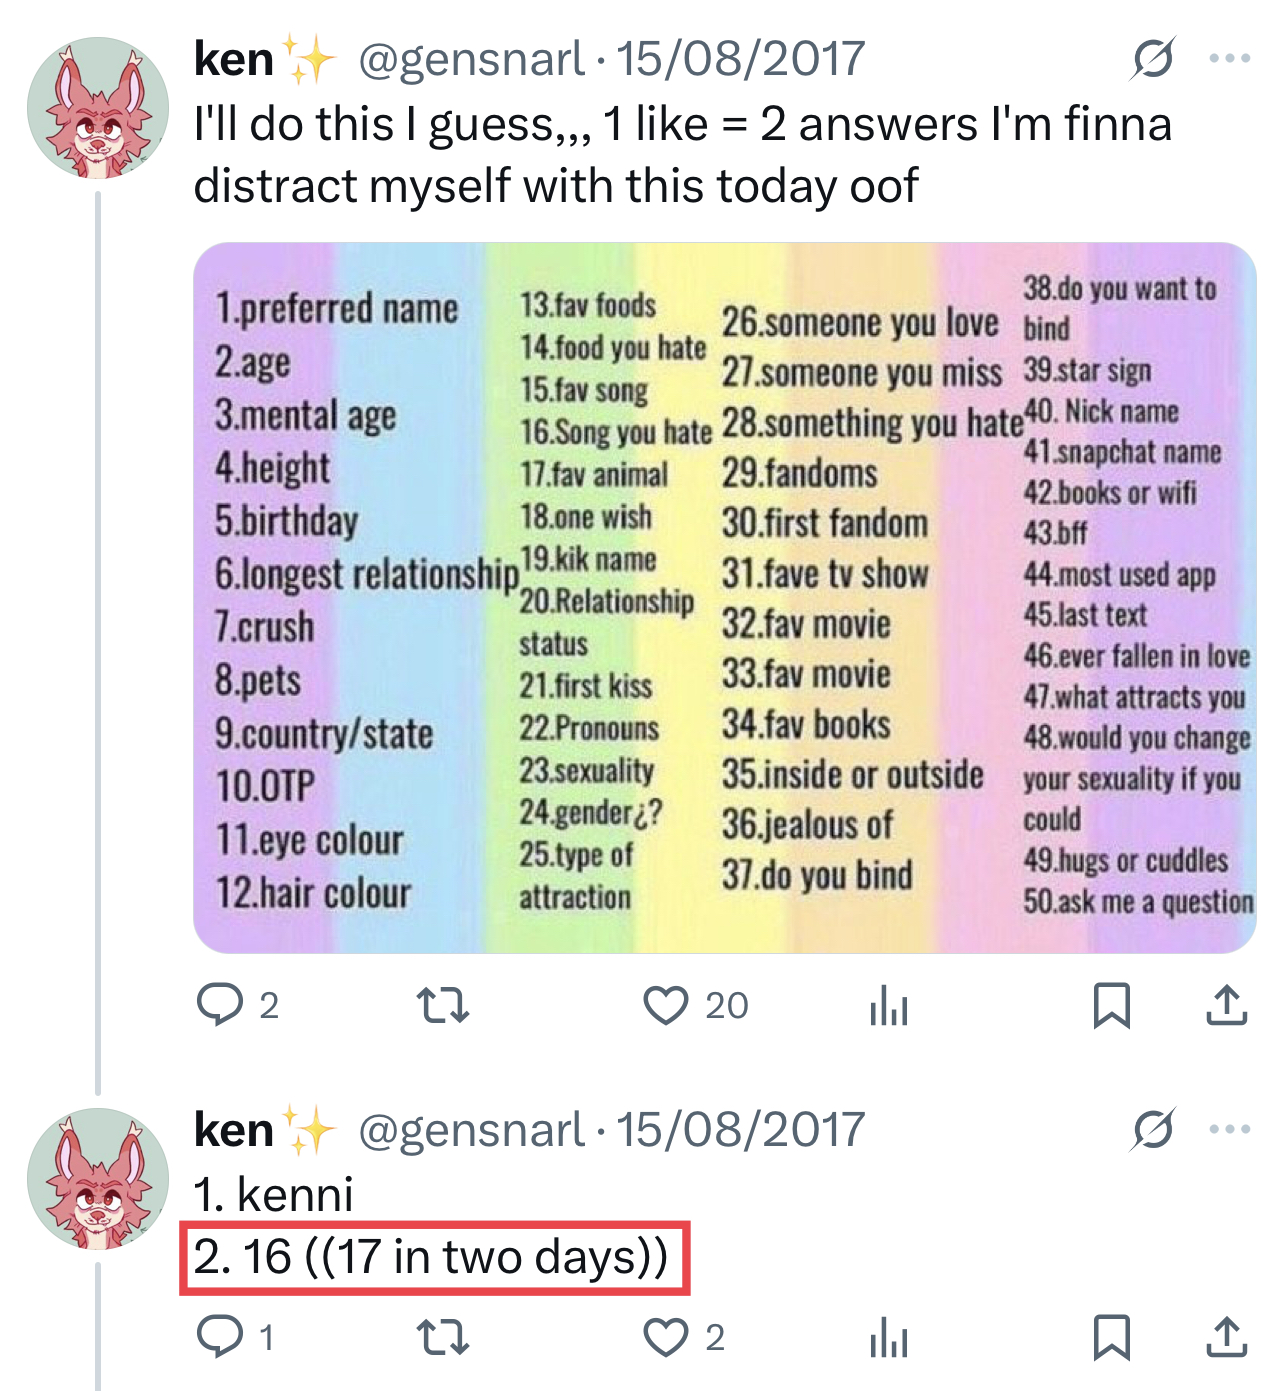The image size is (1284, 1391).
Task: View analytics of the first tweet
Action: pyautogui.click(x=888, y=1005)
